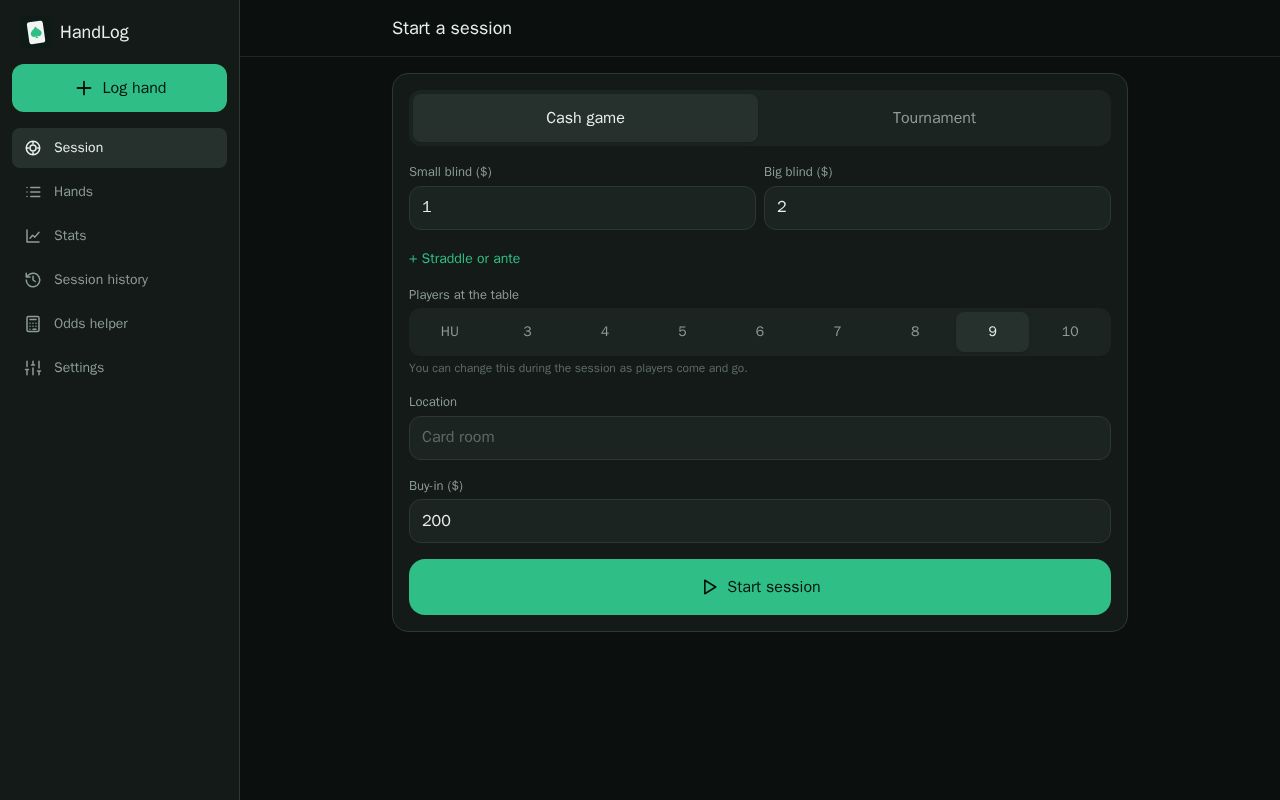Select heads-up (HU) player count

tap(450, 332)
